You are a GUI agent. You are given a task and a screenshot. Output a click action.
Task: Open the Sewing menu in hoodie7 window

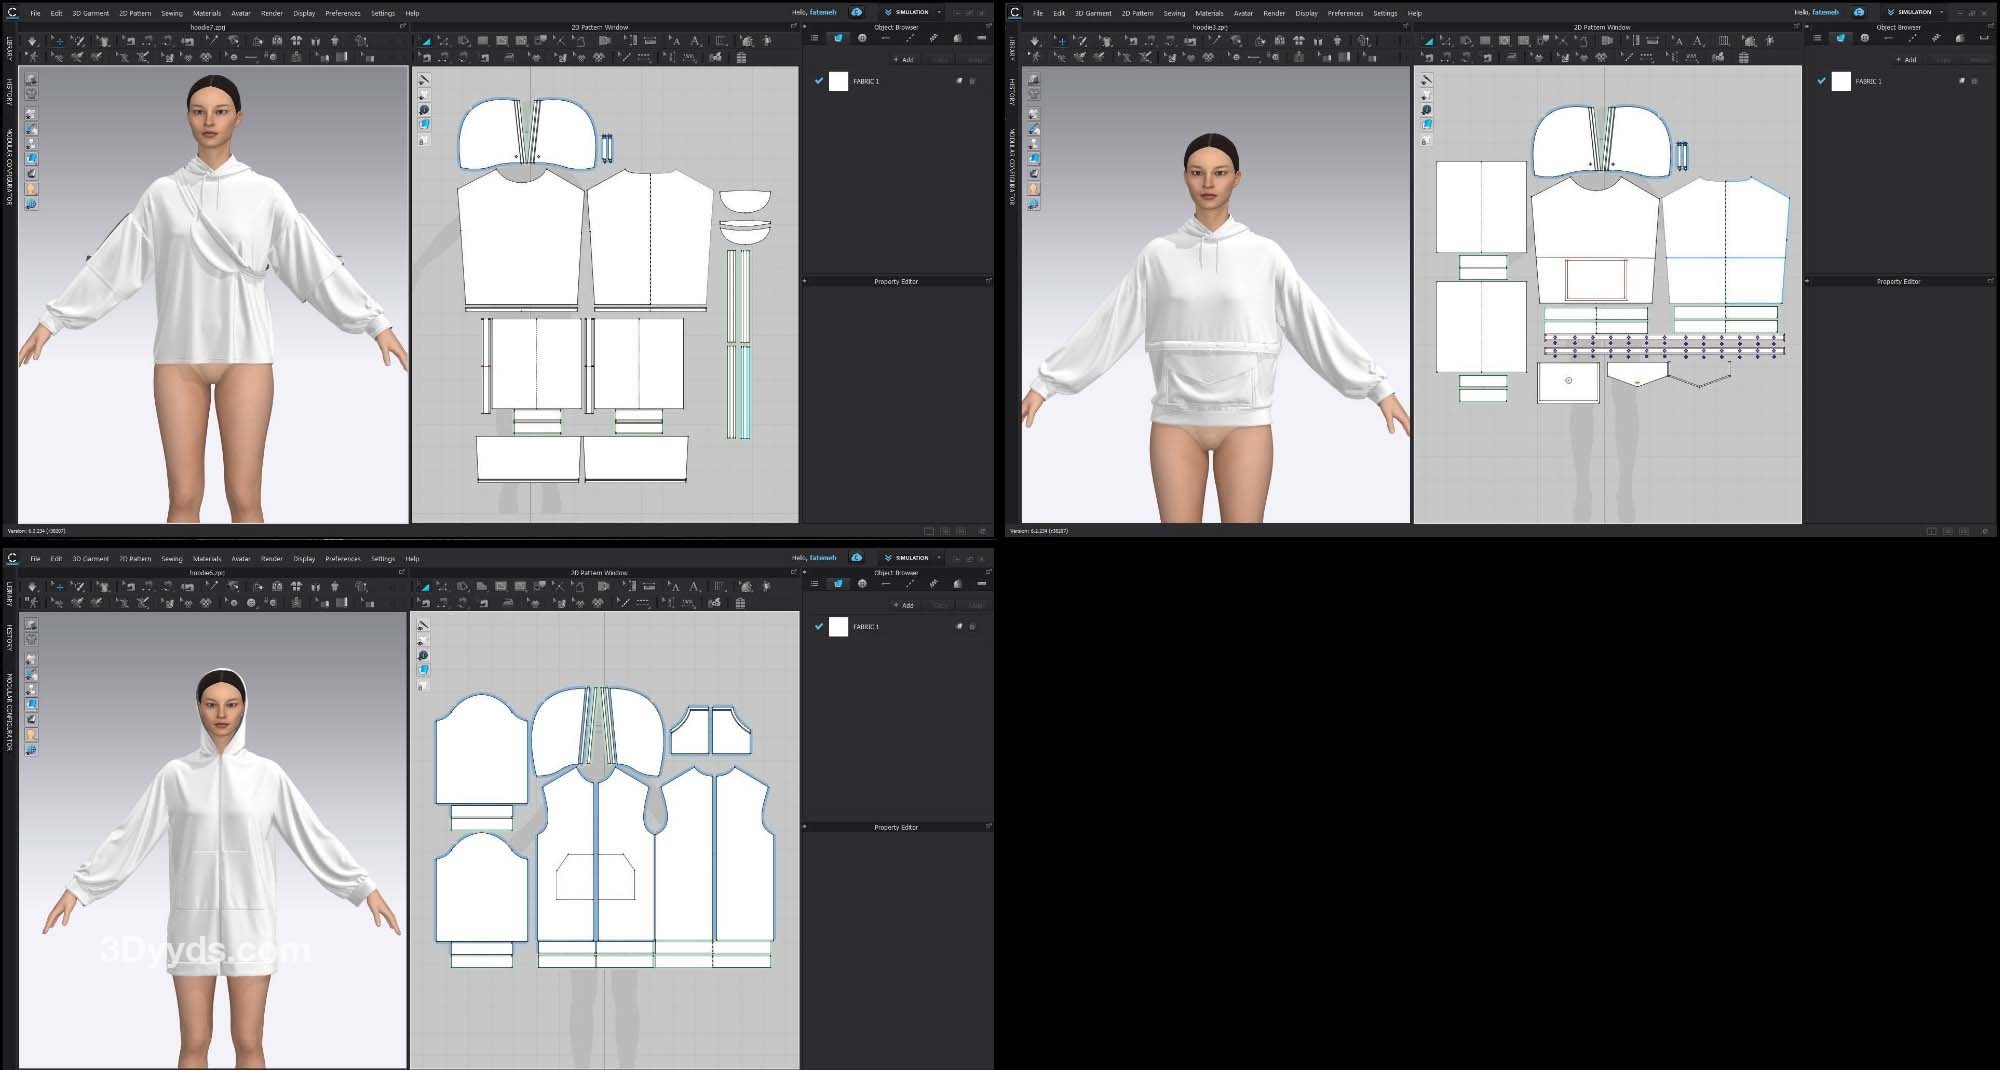(172, 13)
